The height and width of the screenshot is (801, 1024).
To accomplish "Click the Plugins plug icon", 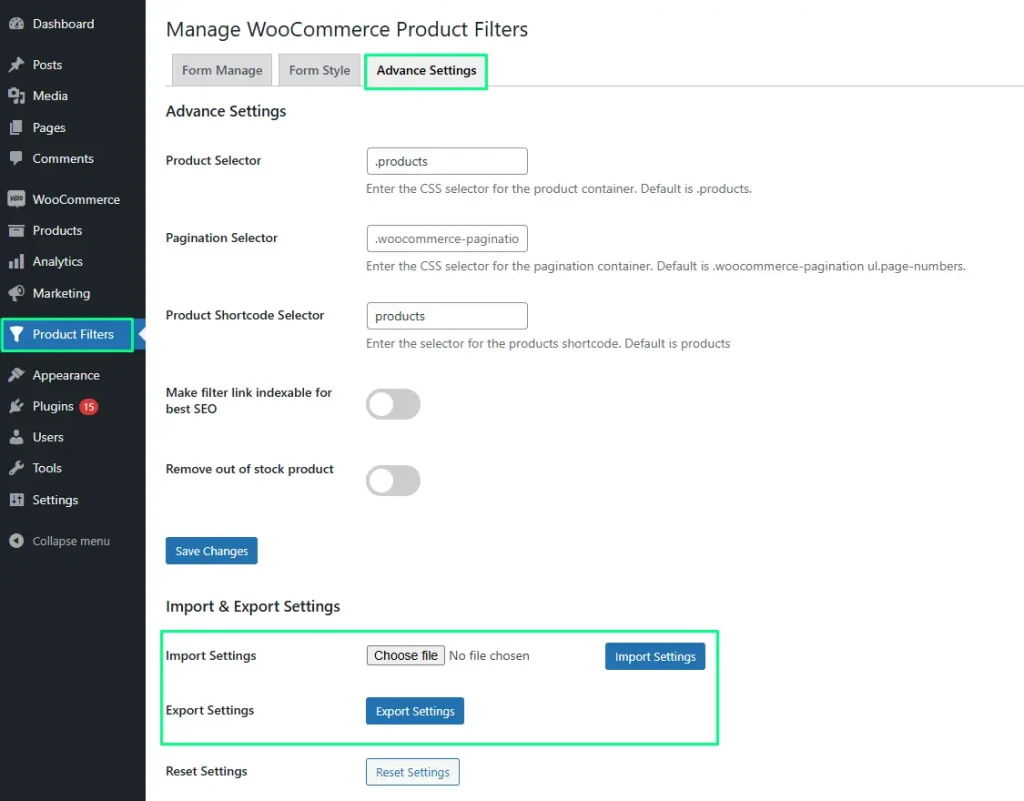I will point(16,406).
